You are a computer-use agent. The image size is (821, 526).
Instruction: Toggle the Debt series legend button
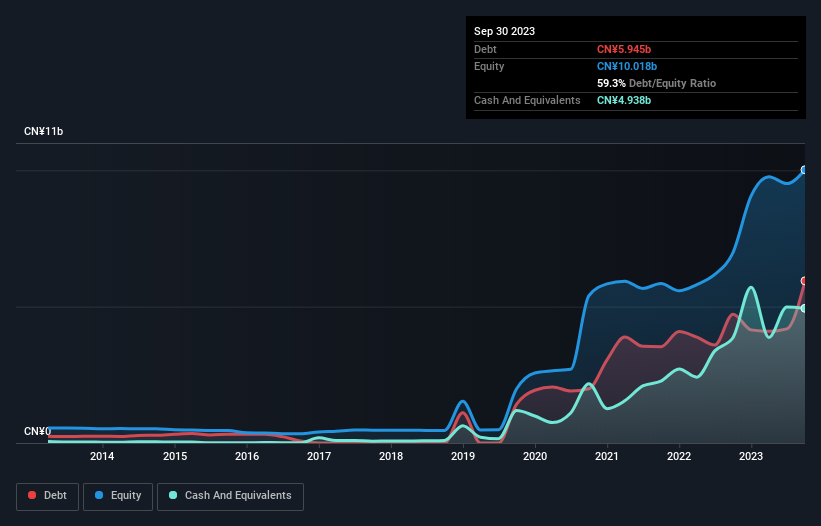coord(48,496)
